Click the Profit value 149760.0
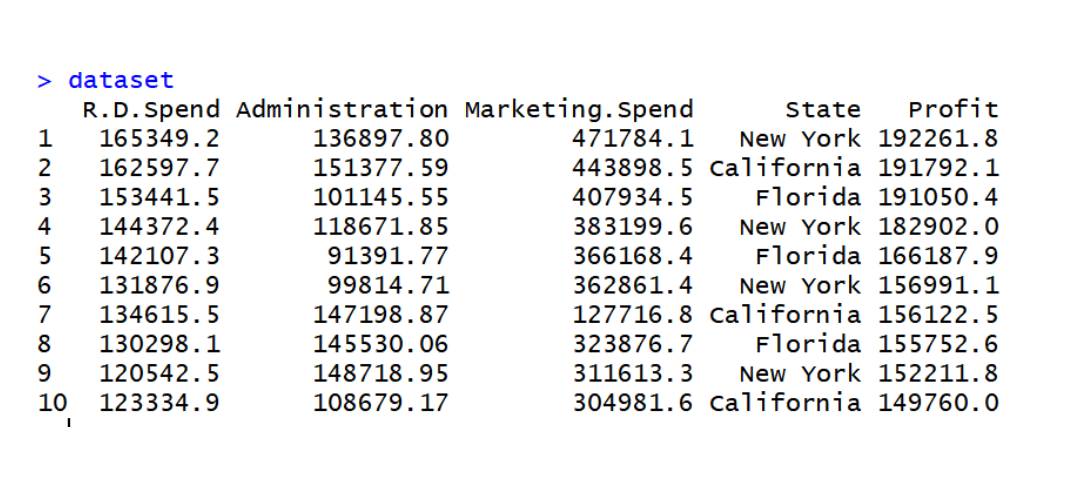Screen dimensions: 1080x500 [x=938, y=403]
